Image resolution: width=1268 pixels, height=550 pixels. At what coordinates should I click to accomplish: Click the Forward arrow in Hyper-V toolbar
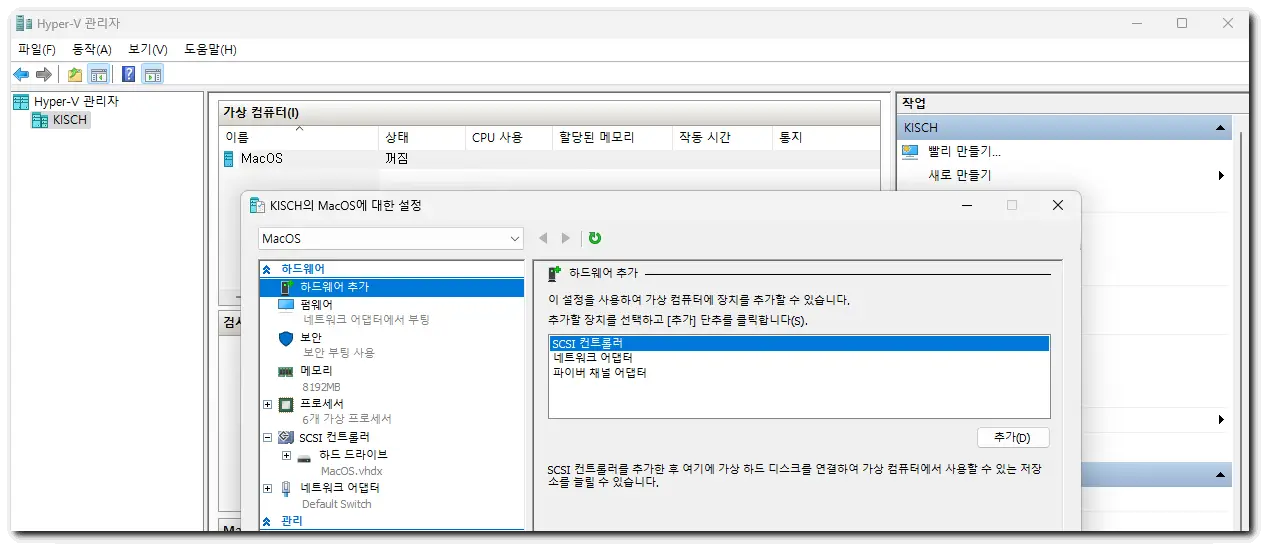coord(43,74)
